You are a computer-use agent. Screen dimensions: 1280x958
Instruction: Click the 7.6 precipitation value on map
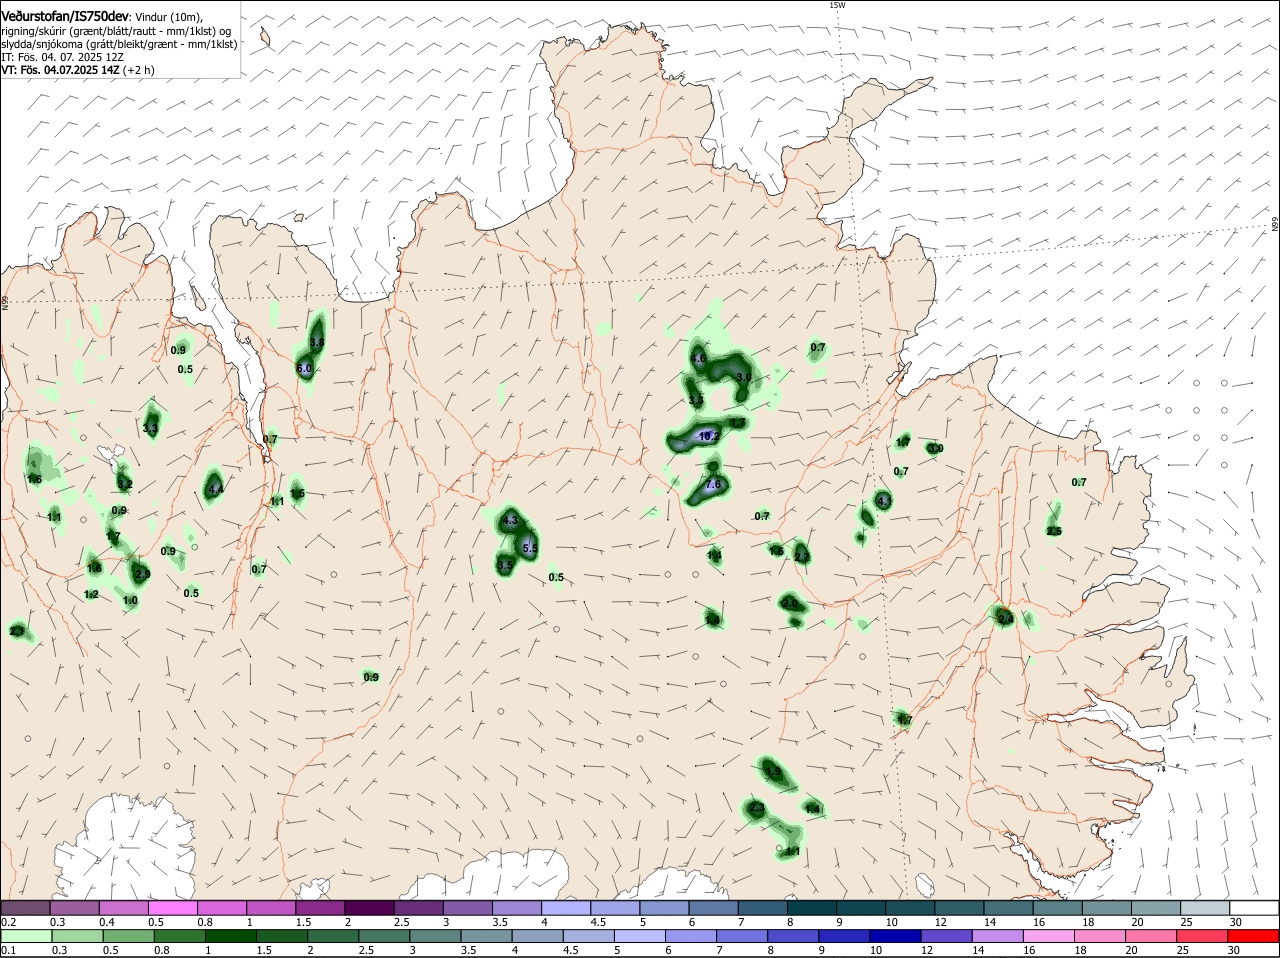[x=713, y=484]
